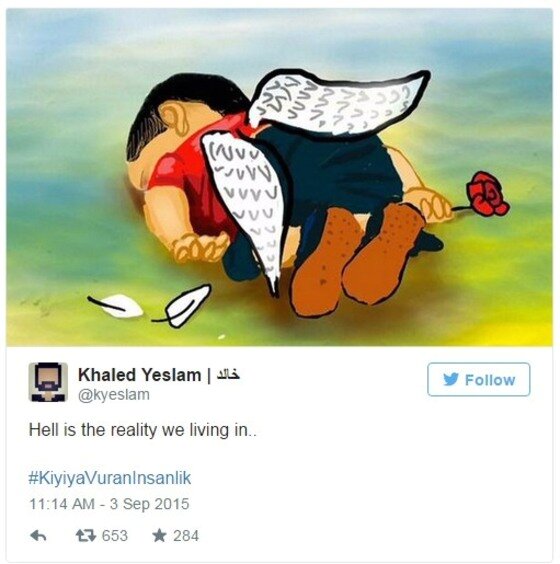Screen dimensions: 560x564
Task: Open the Khaled Yeslam display name
Action: [x=140, y=375]
